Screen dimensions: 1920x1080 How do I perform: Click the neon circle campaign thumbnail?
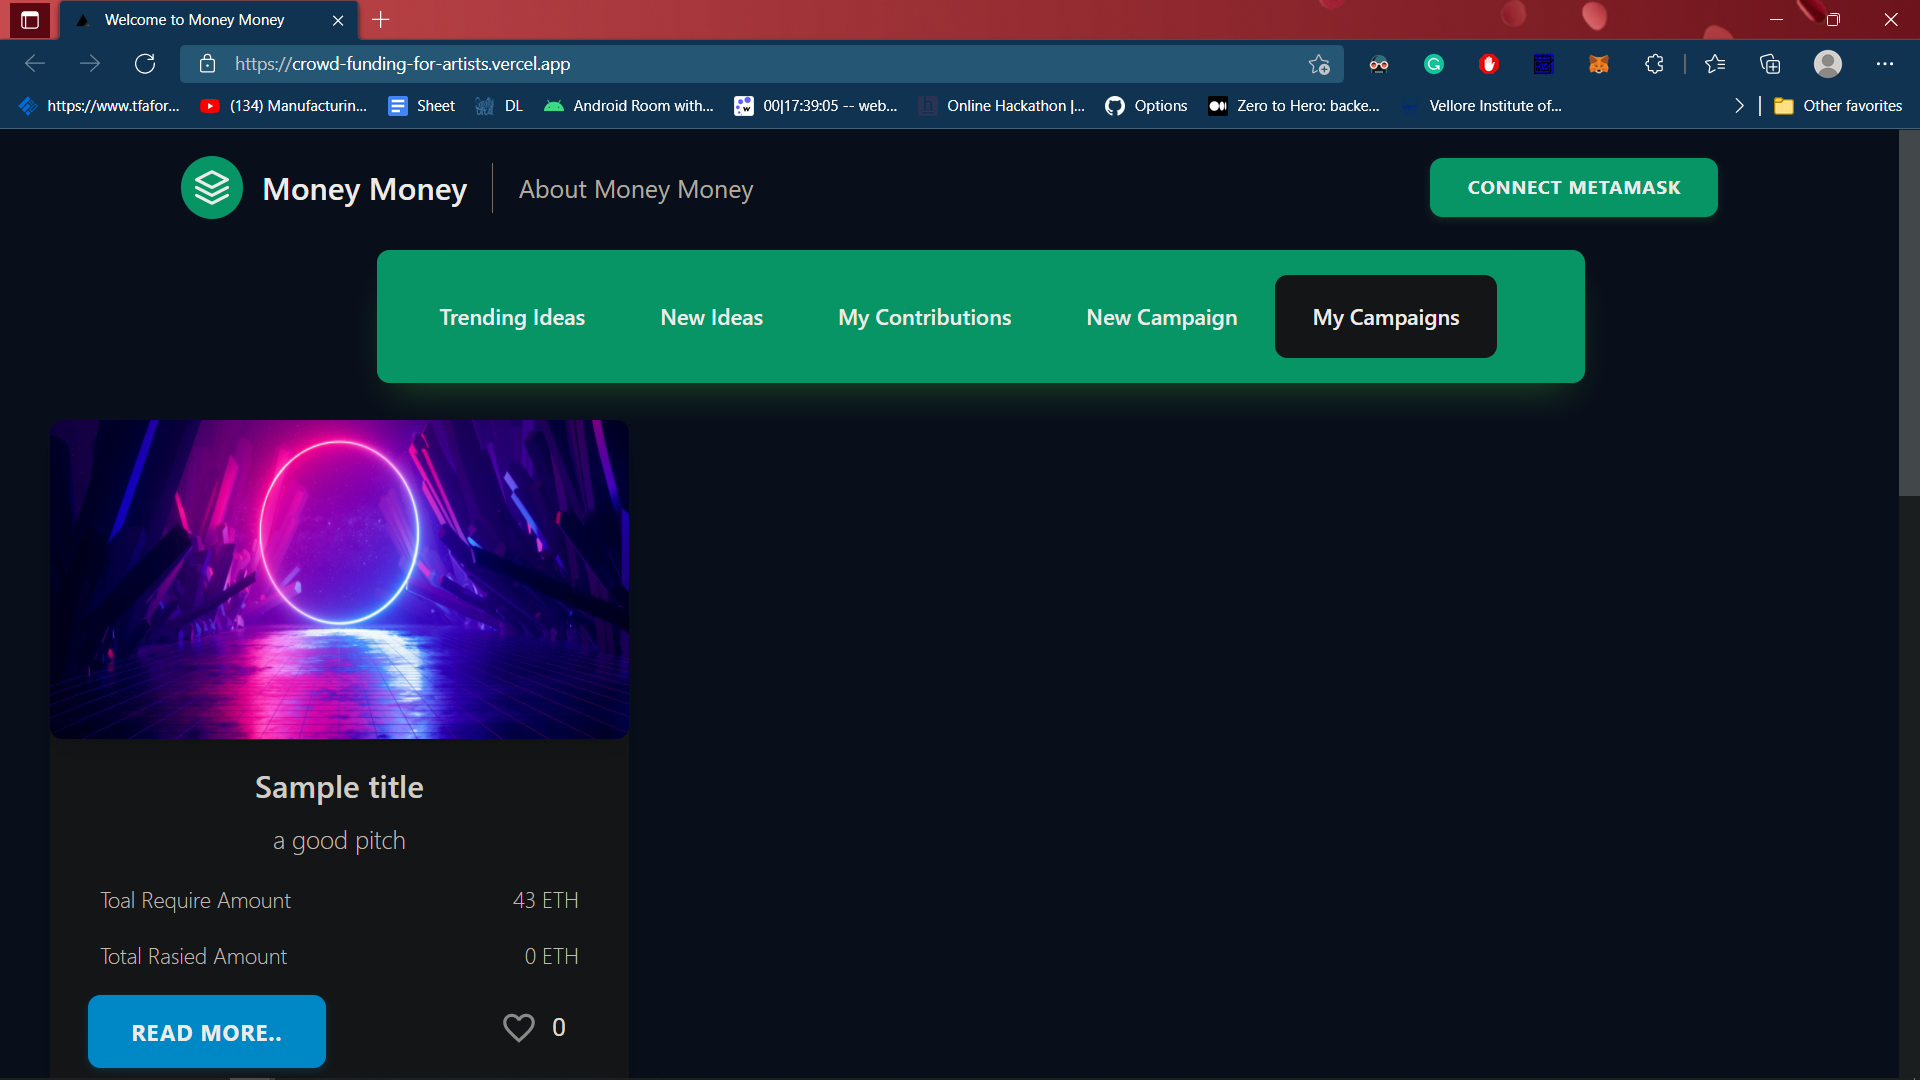(339, 579)
